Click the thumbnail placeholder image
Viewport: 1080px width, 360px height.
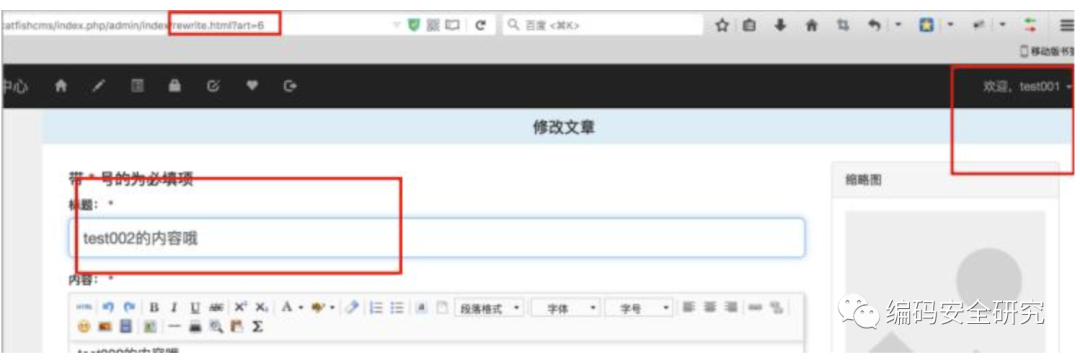(x=945, y=282)
